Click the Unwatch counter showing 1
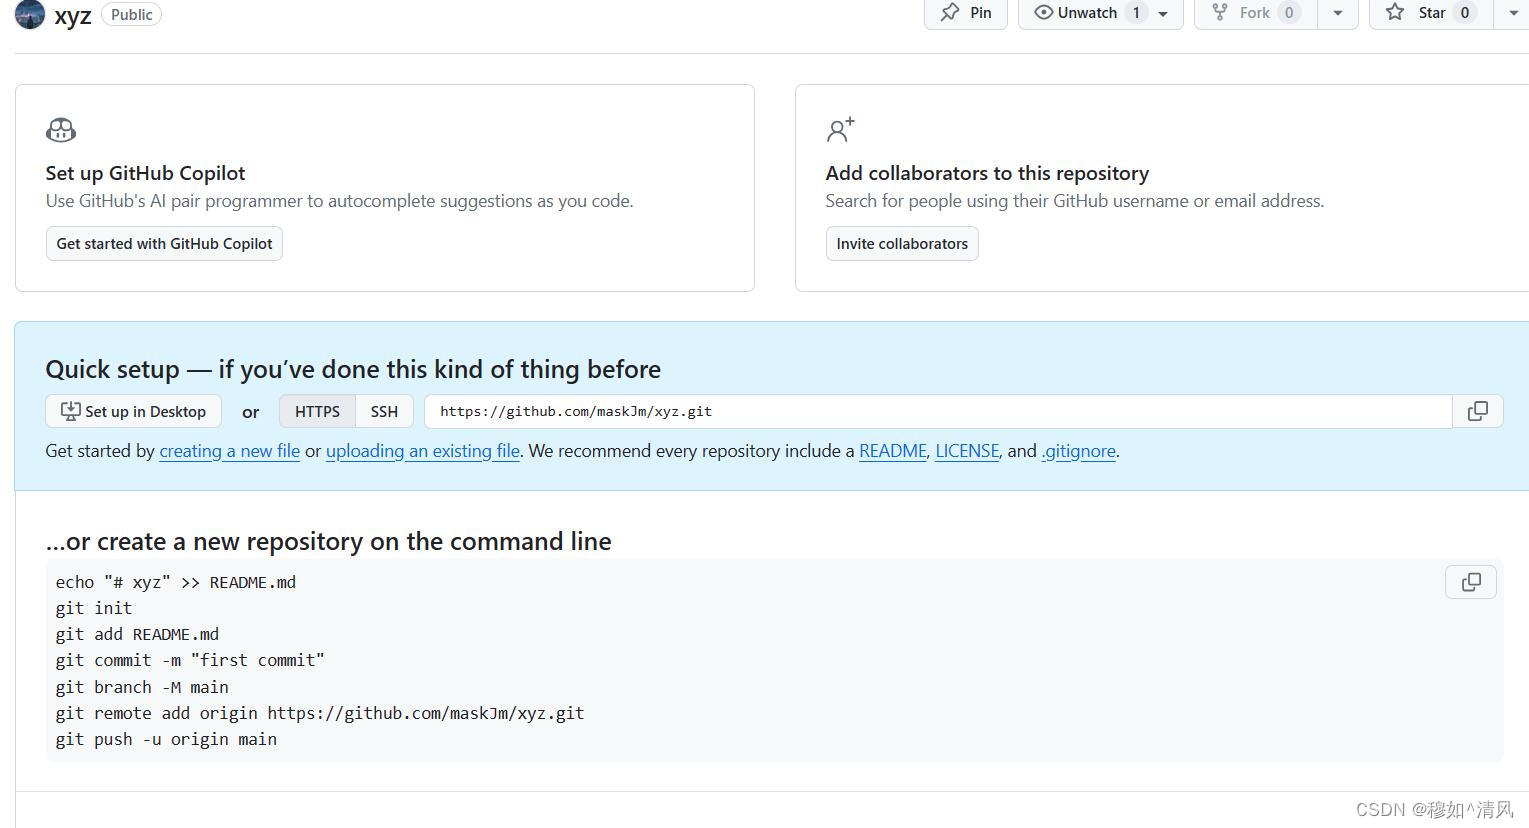 [1136, 13]
